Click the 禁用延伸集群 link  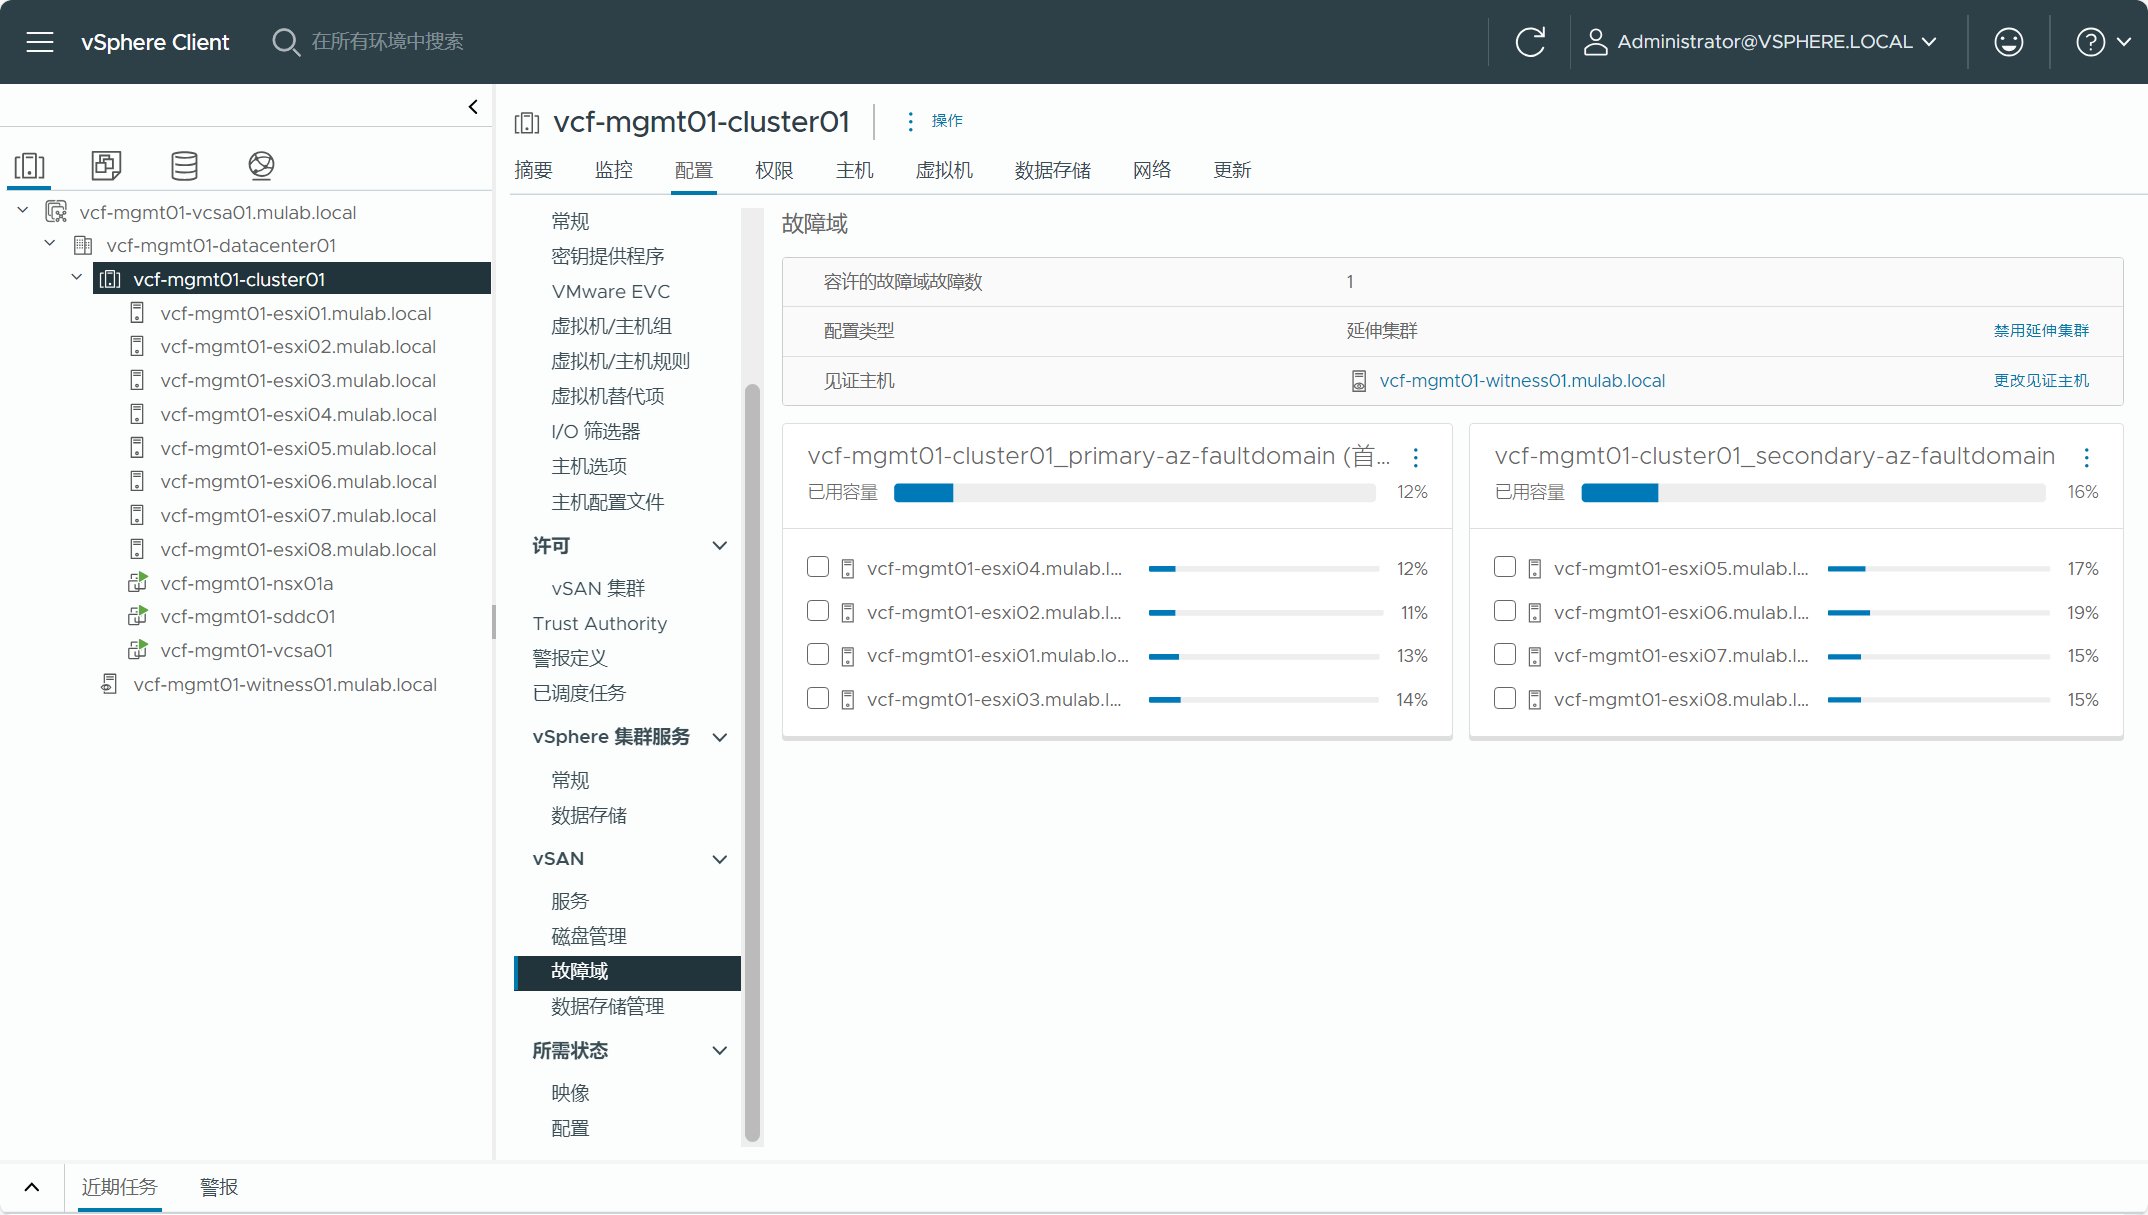pyautogui.click(x=2040, y=331)
